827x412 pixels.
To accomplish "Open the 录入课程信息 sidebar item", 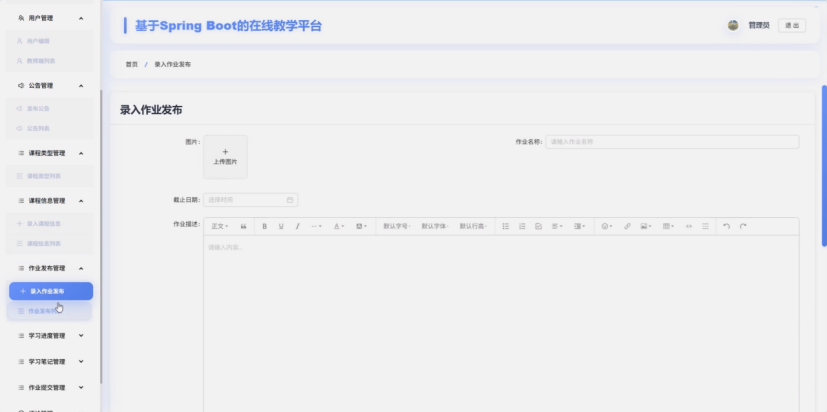I will pyautogui.click(x=50, y=223).
